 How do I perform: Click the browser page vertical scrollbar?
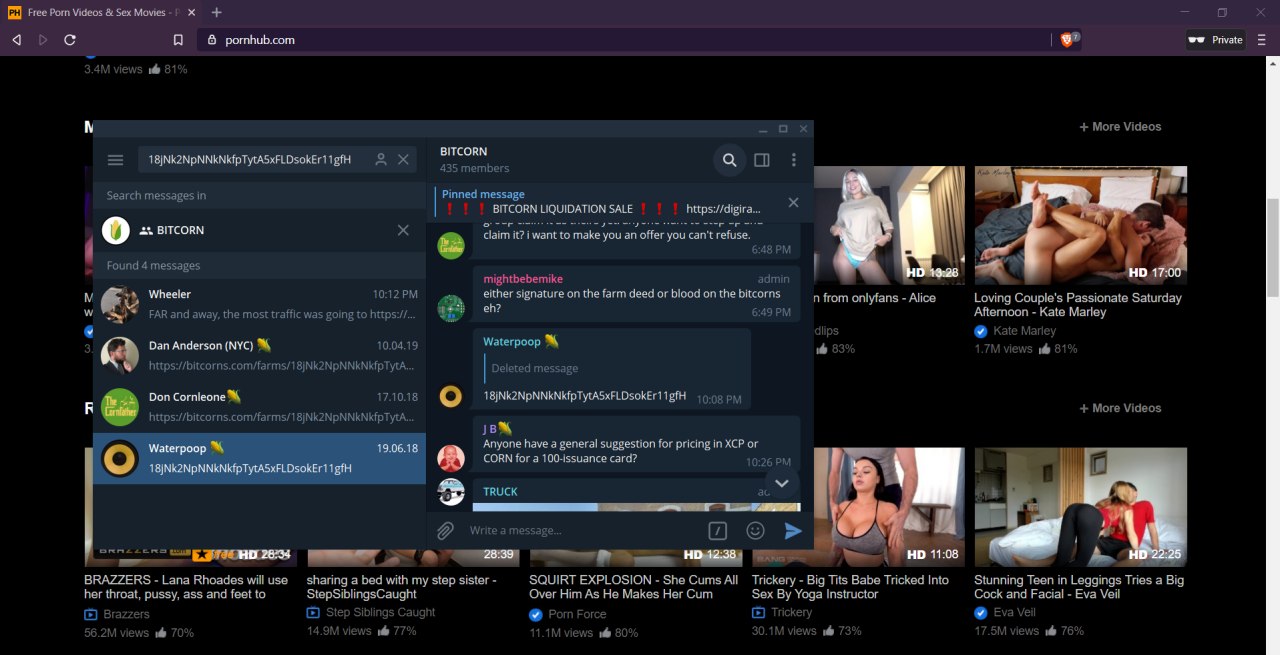click(1272, 250)
